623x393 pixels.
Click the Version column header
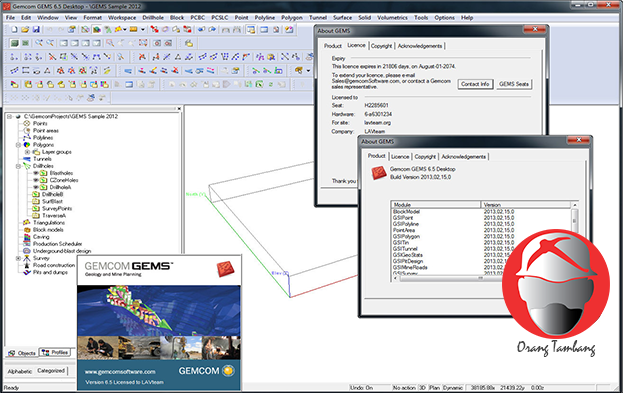click(526, 205)
